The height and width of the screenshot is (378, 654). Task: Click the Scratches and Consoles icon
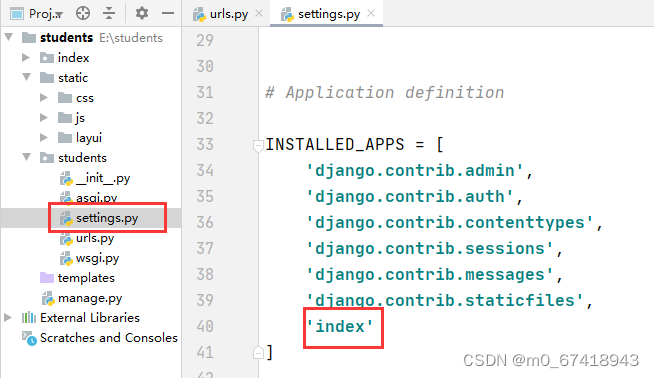(29, 338)
